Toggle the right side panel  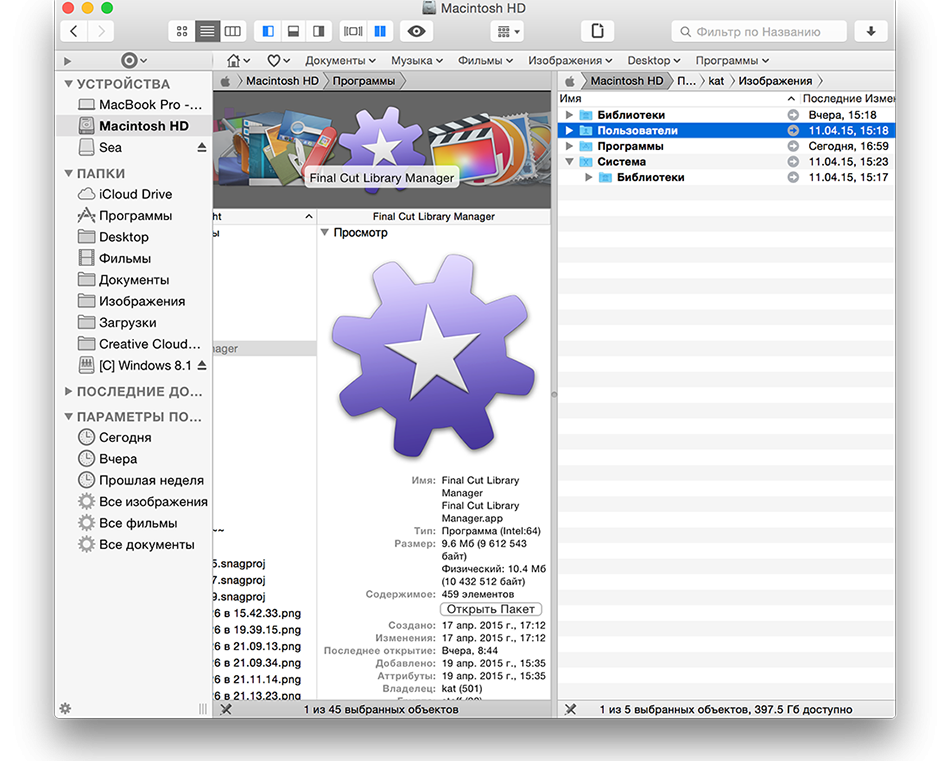(319, 32)
